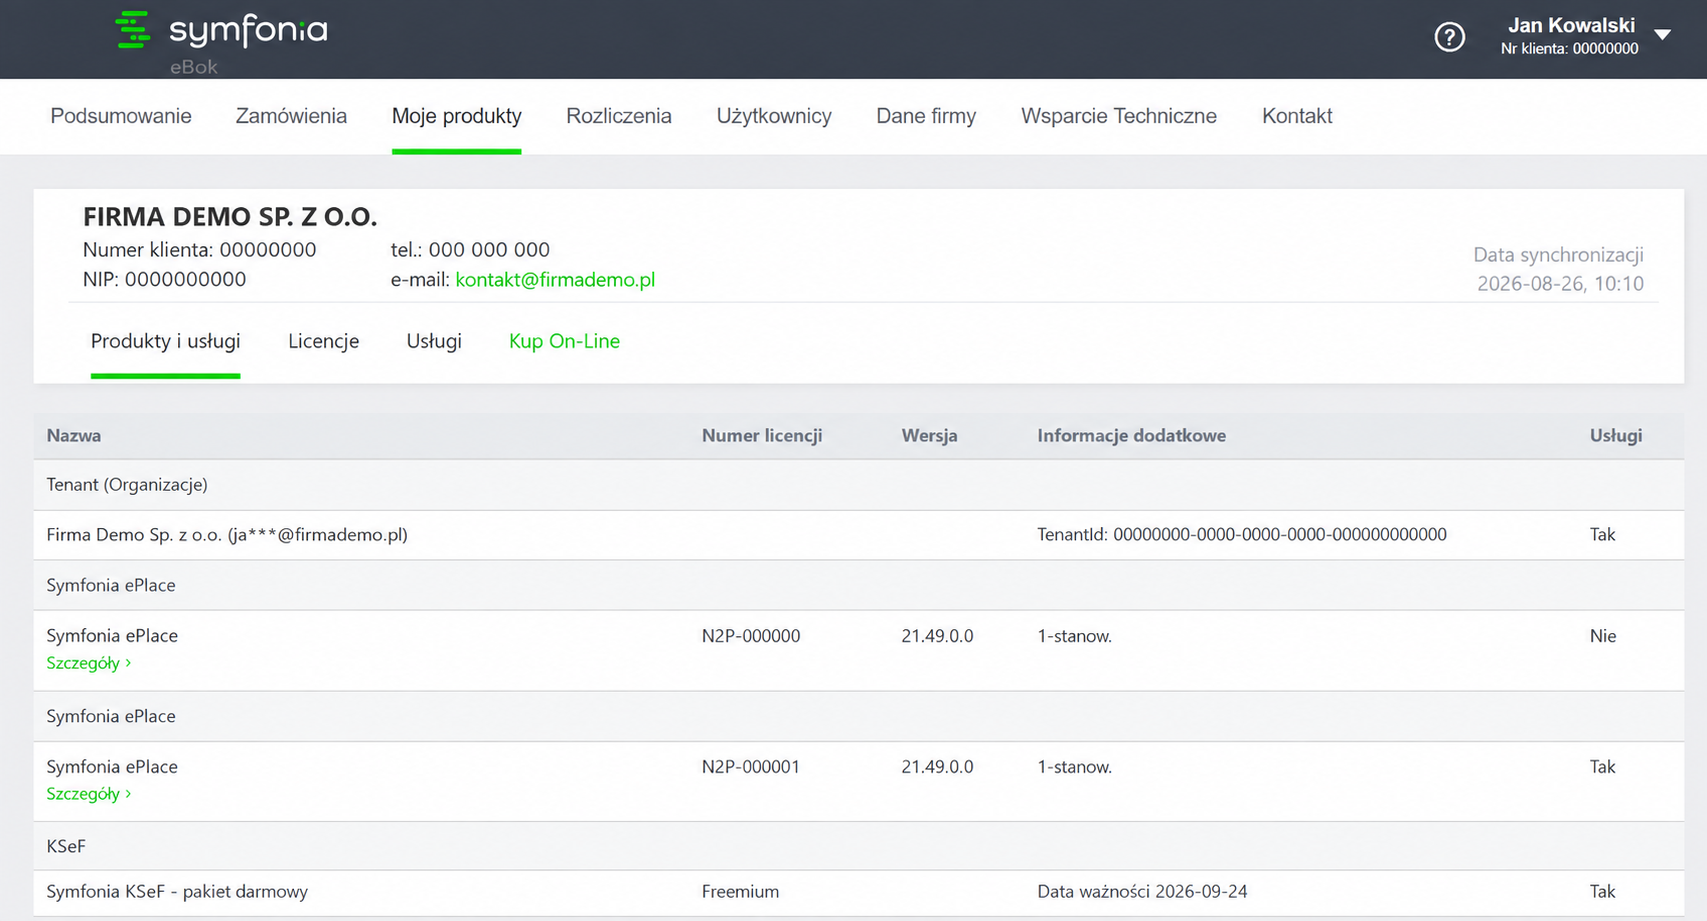Select the Firma Demo Sp. z o.o. tenant row
Viewport: 1707px width, 921px height.
[859, 535]
